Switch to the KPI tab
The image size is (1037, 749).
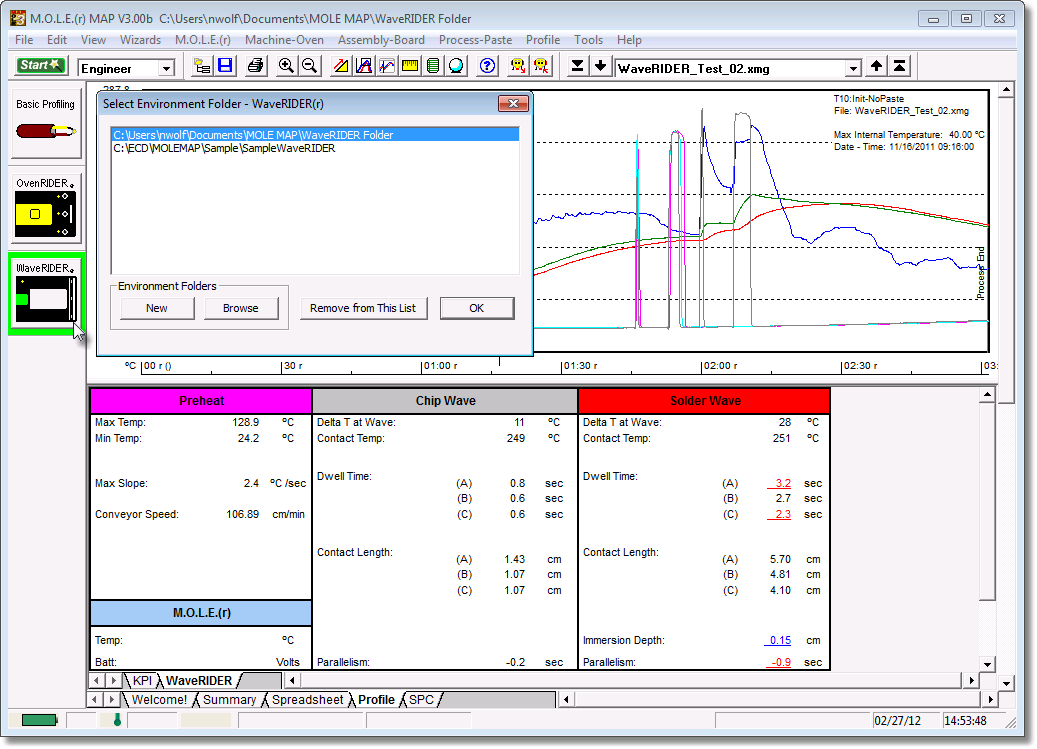[142, 680]
